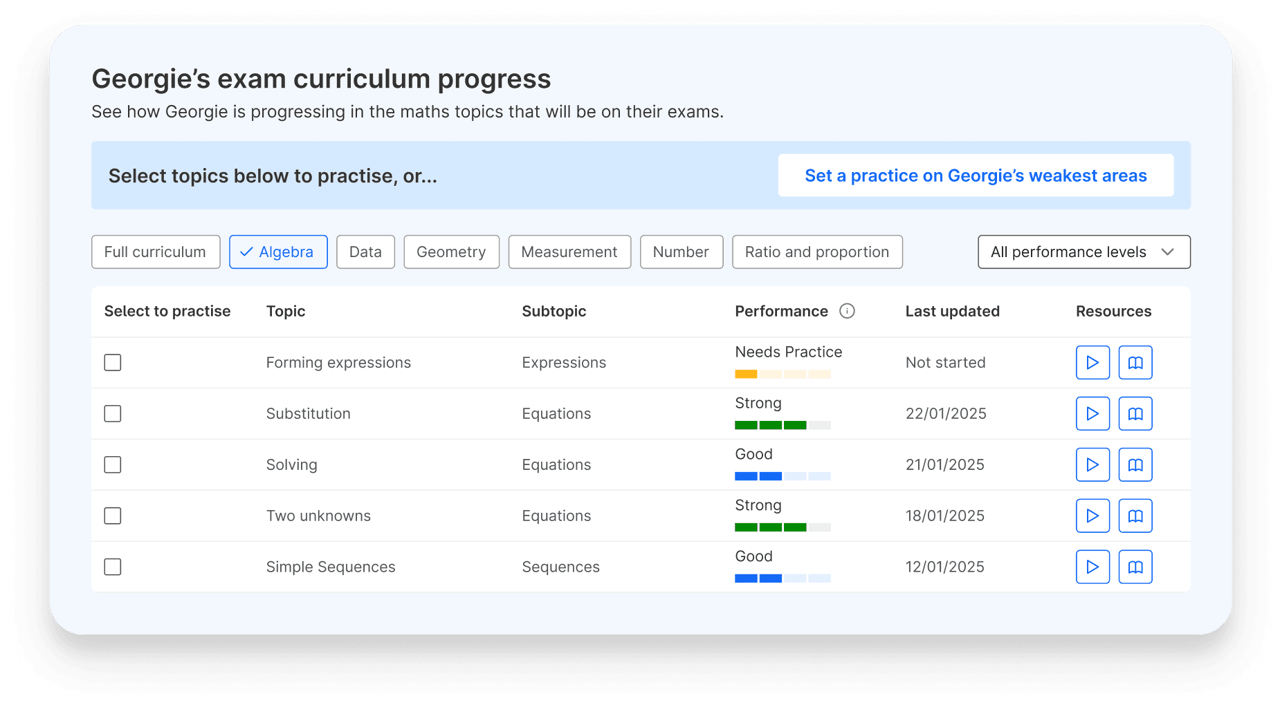Play the practice resource for Solving

pyautogui.click(x=1093, y=464)
